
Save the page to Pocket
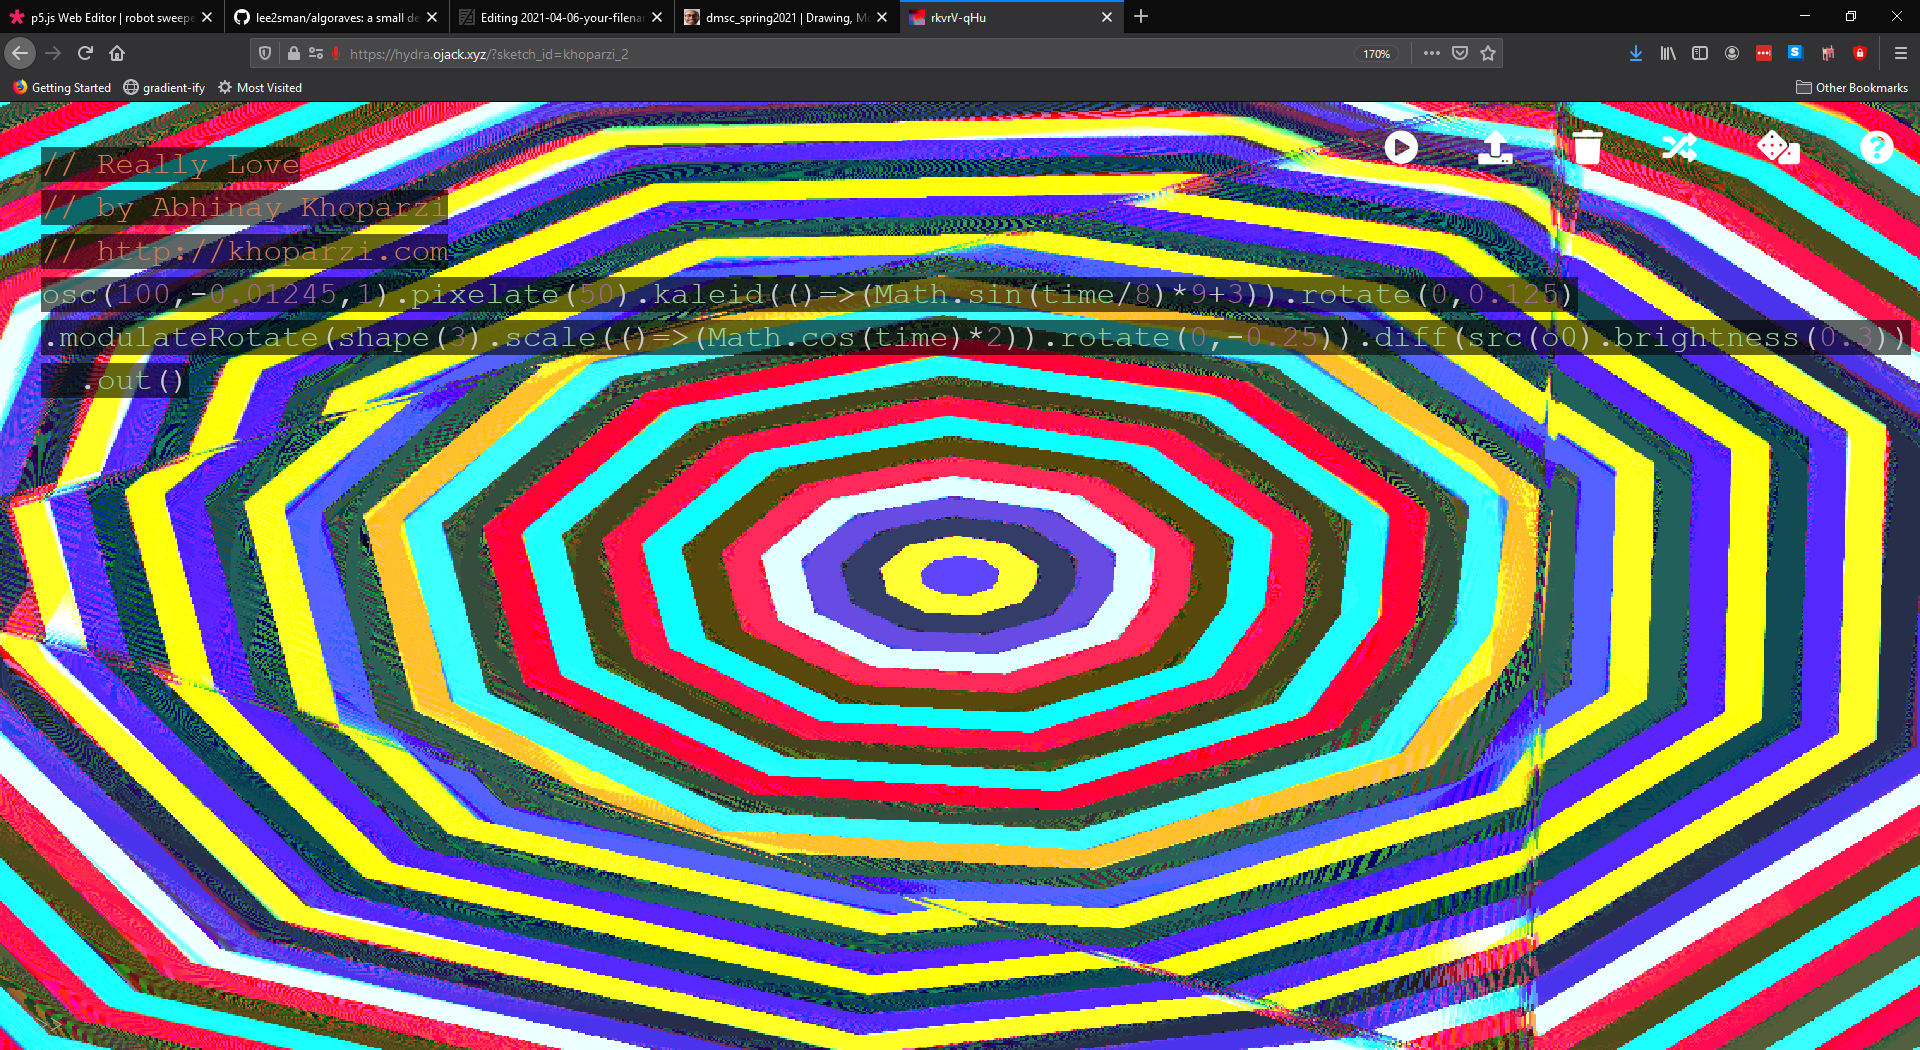1460,53
